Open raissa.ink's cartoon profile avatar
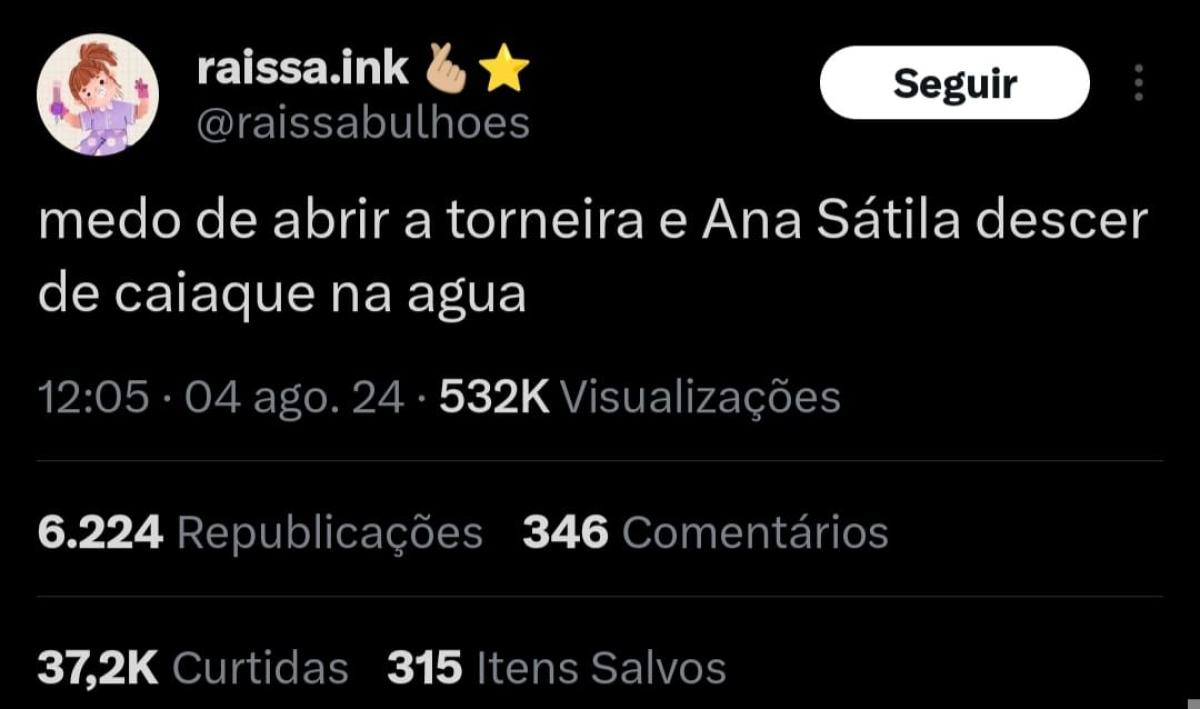1200x709 pixels. click(98, 95)
